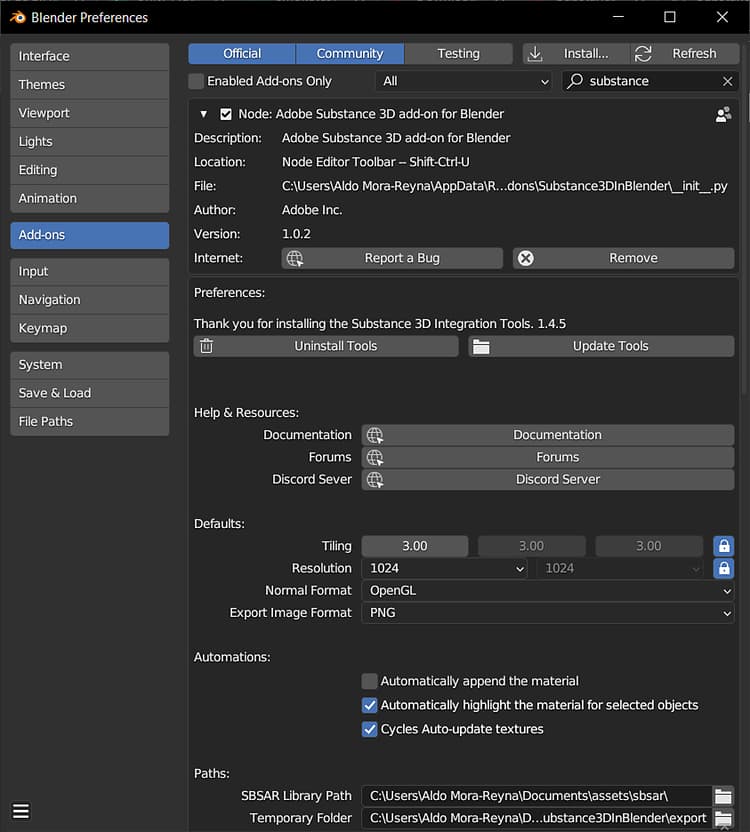Disable the Adobe Substance 3D add-on checkbox
Image resolution: width=750 pixels, height=832 pixels.
pos(226,114)
